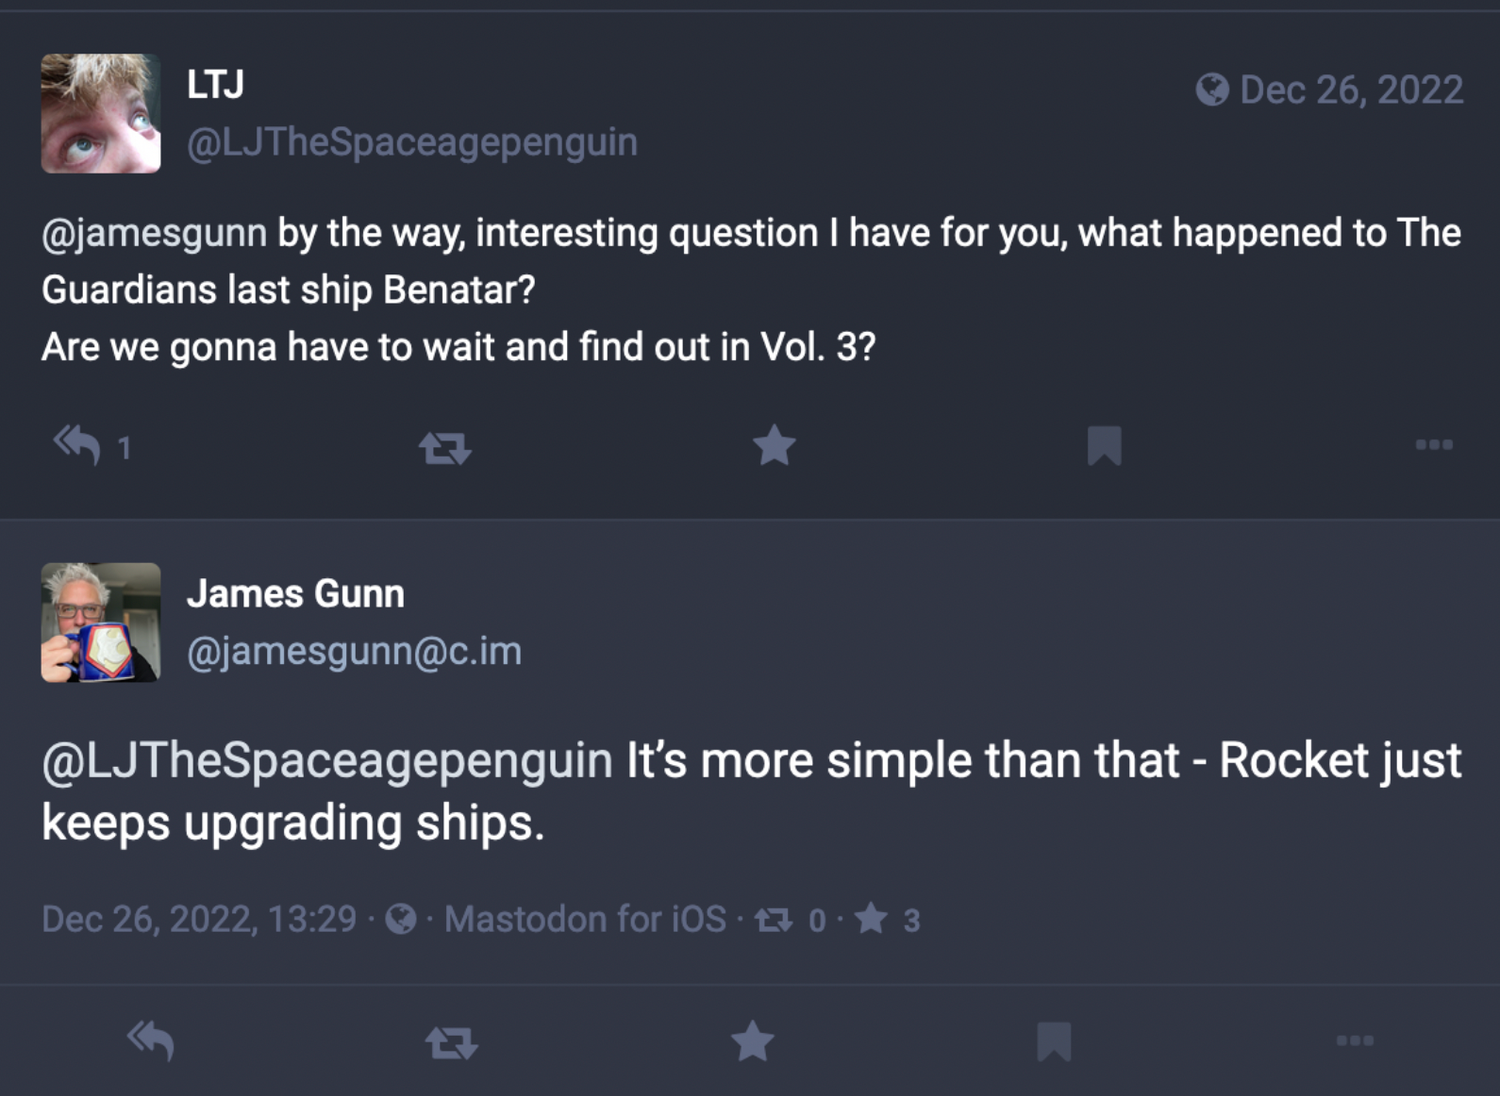
Task: Favourite LTJ's post with star icon
Action: (x=774, y=445)
